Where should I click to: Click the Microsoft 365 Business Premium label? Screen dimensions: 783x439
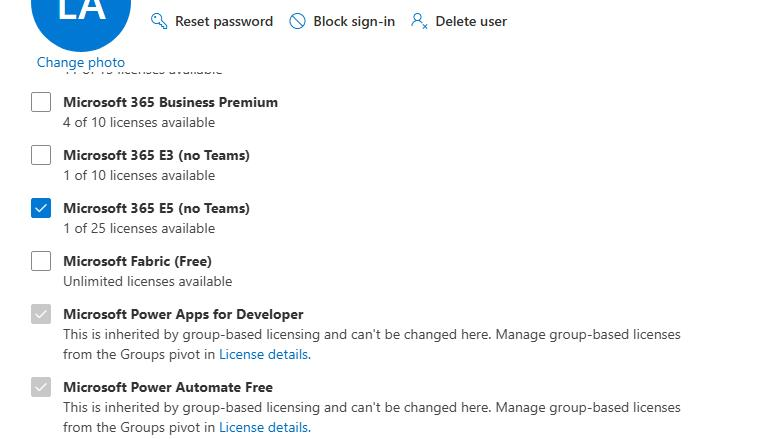click(170, 102)
